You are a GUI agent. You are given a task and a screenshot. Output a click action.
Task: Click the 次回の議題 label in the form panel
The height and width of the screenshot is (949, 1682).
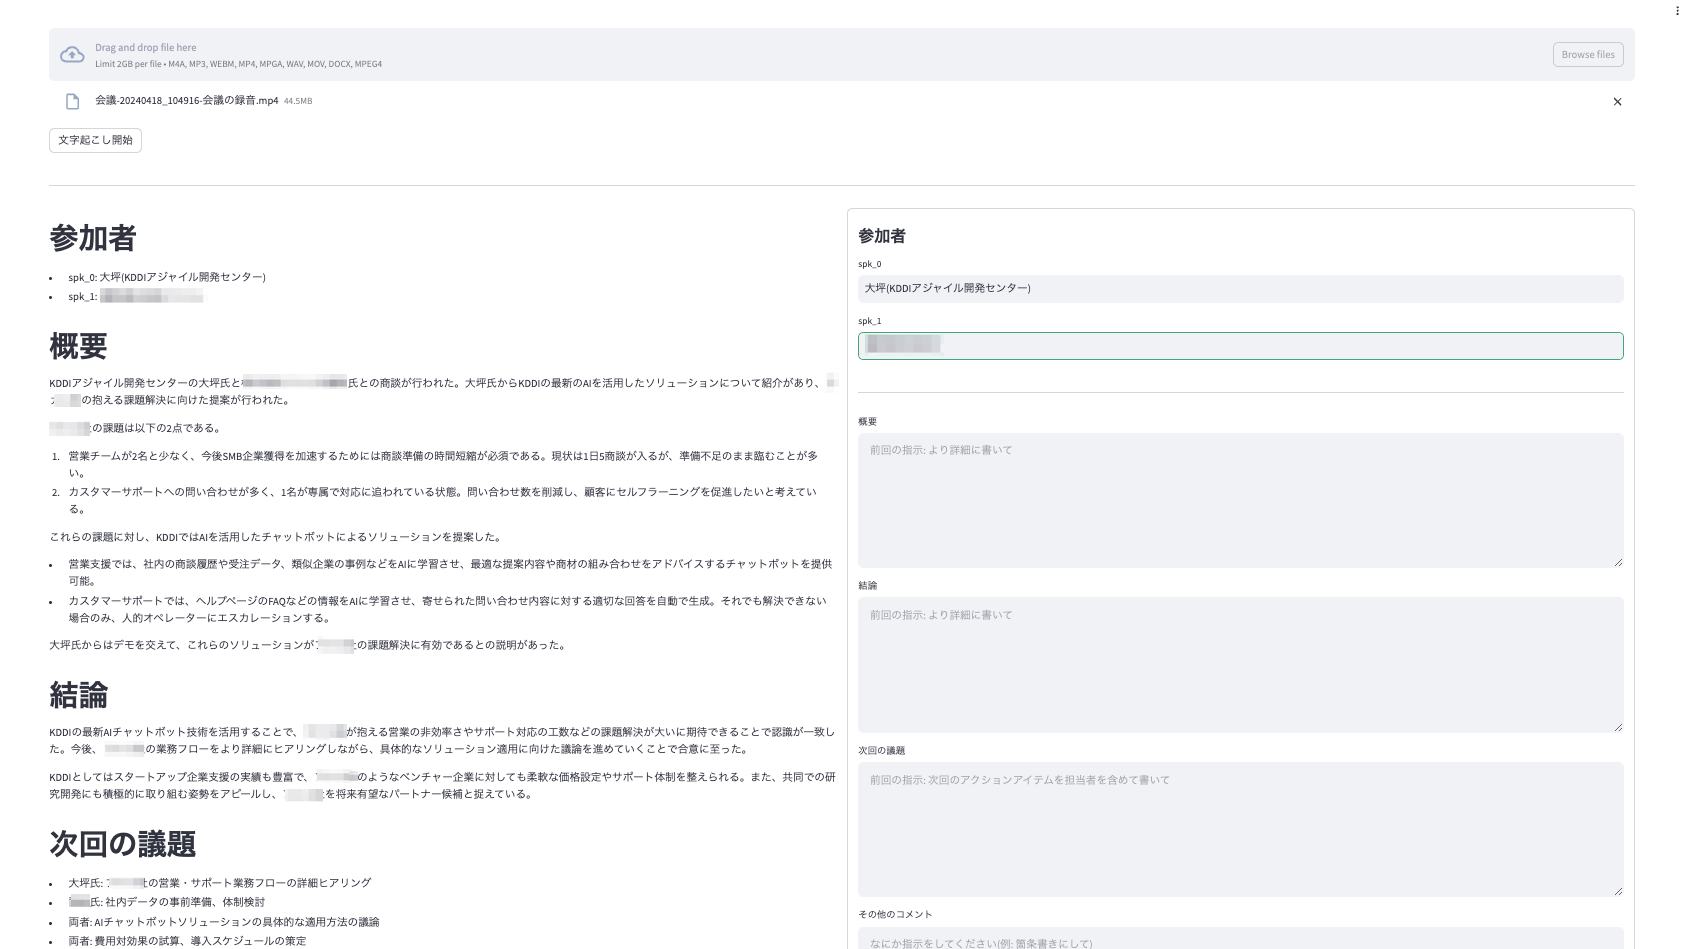coord(881,750)
